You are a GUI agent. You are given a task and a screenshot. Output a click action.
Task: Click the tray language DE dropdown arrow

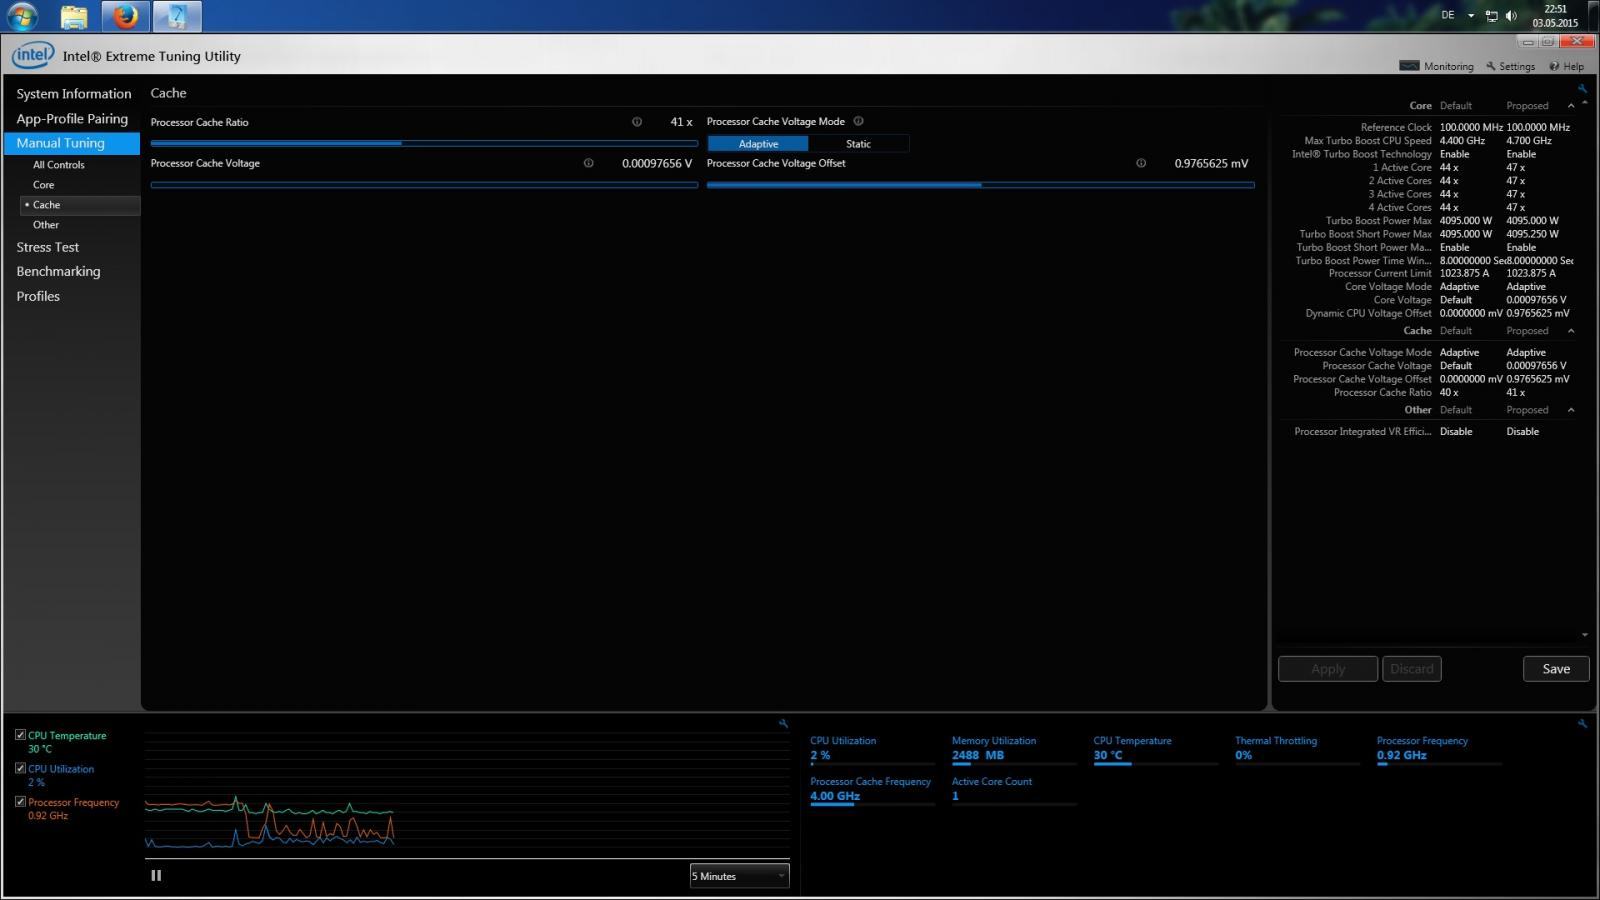coord(1471,16)
